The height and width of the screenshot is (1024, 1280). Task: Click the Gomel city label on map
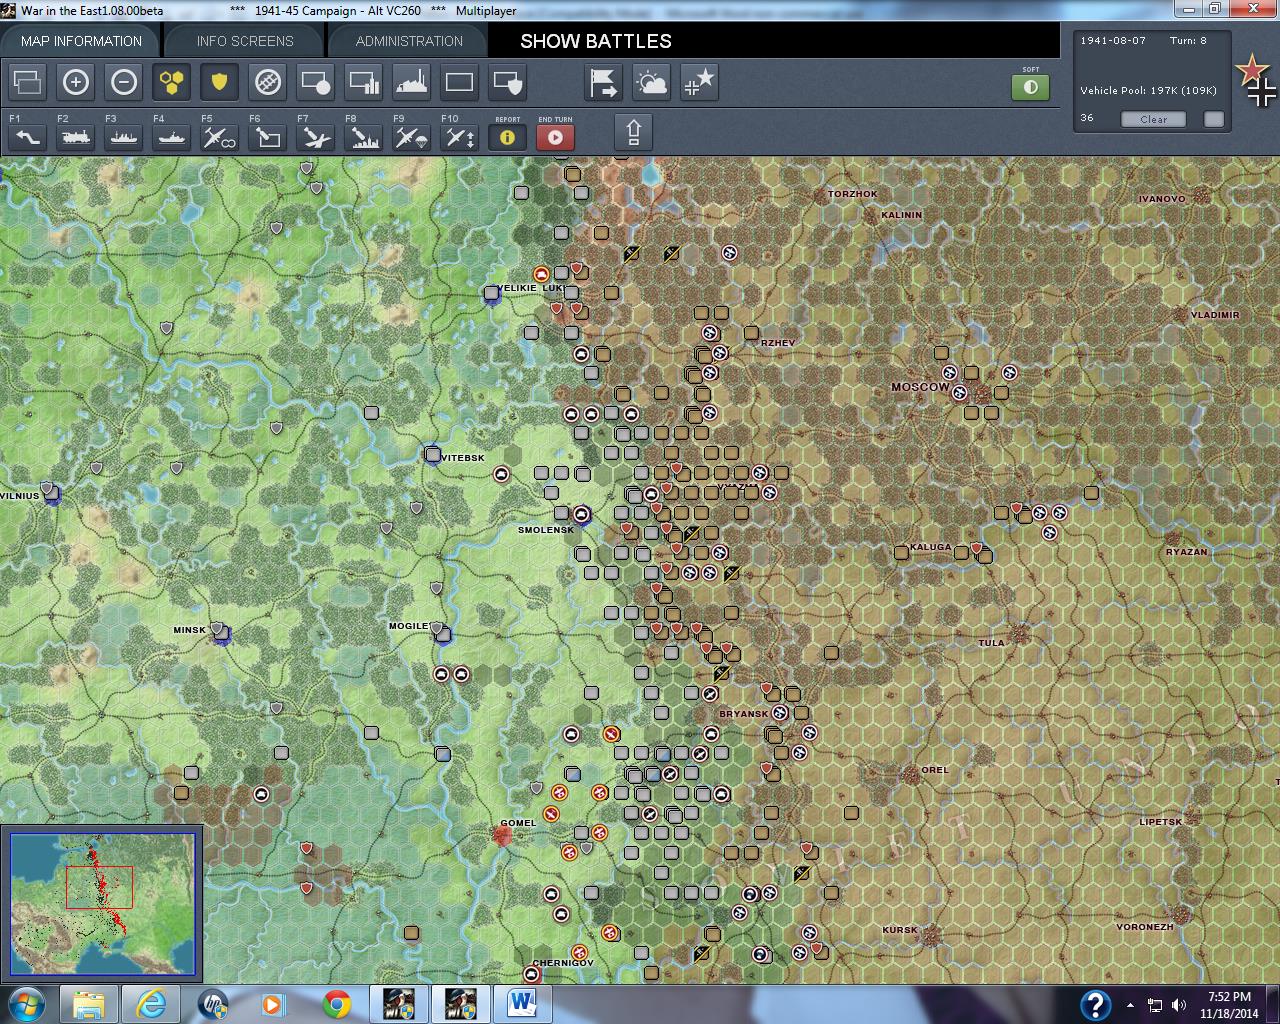click(518, 823)
